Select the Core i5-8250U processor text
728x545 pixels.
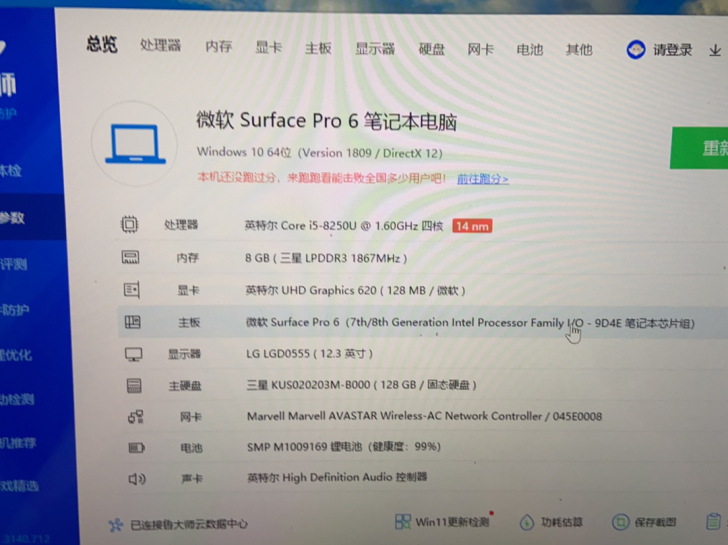click(344, 226)
